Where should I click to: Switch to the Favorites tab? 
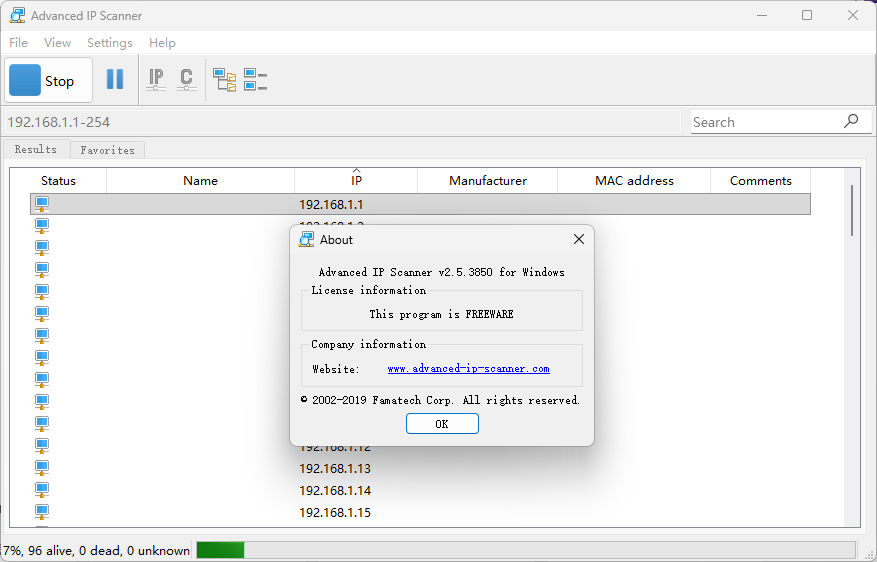pyautogui.click(x=107, y=150)
